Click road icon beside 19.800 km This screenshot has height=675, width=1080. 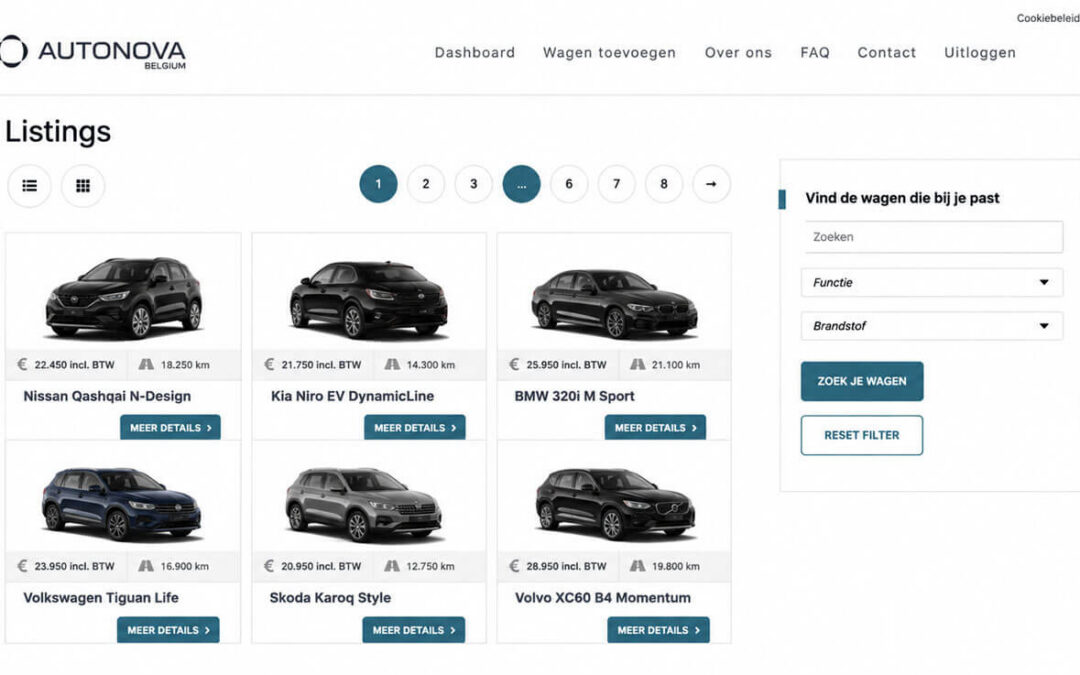pos(638,566)
